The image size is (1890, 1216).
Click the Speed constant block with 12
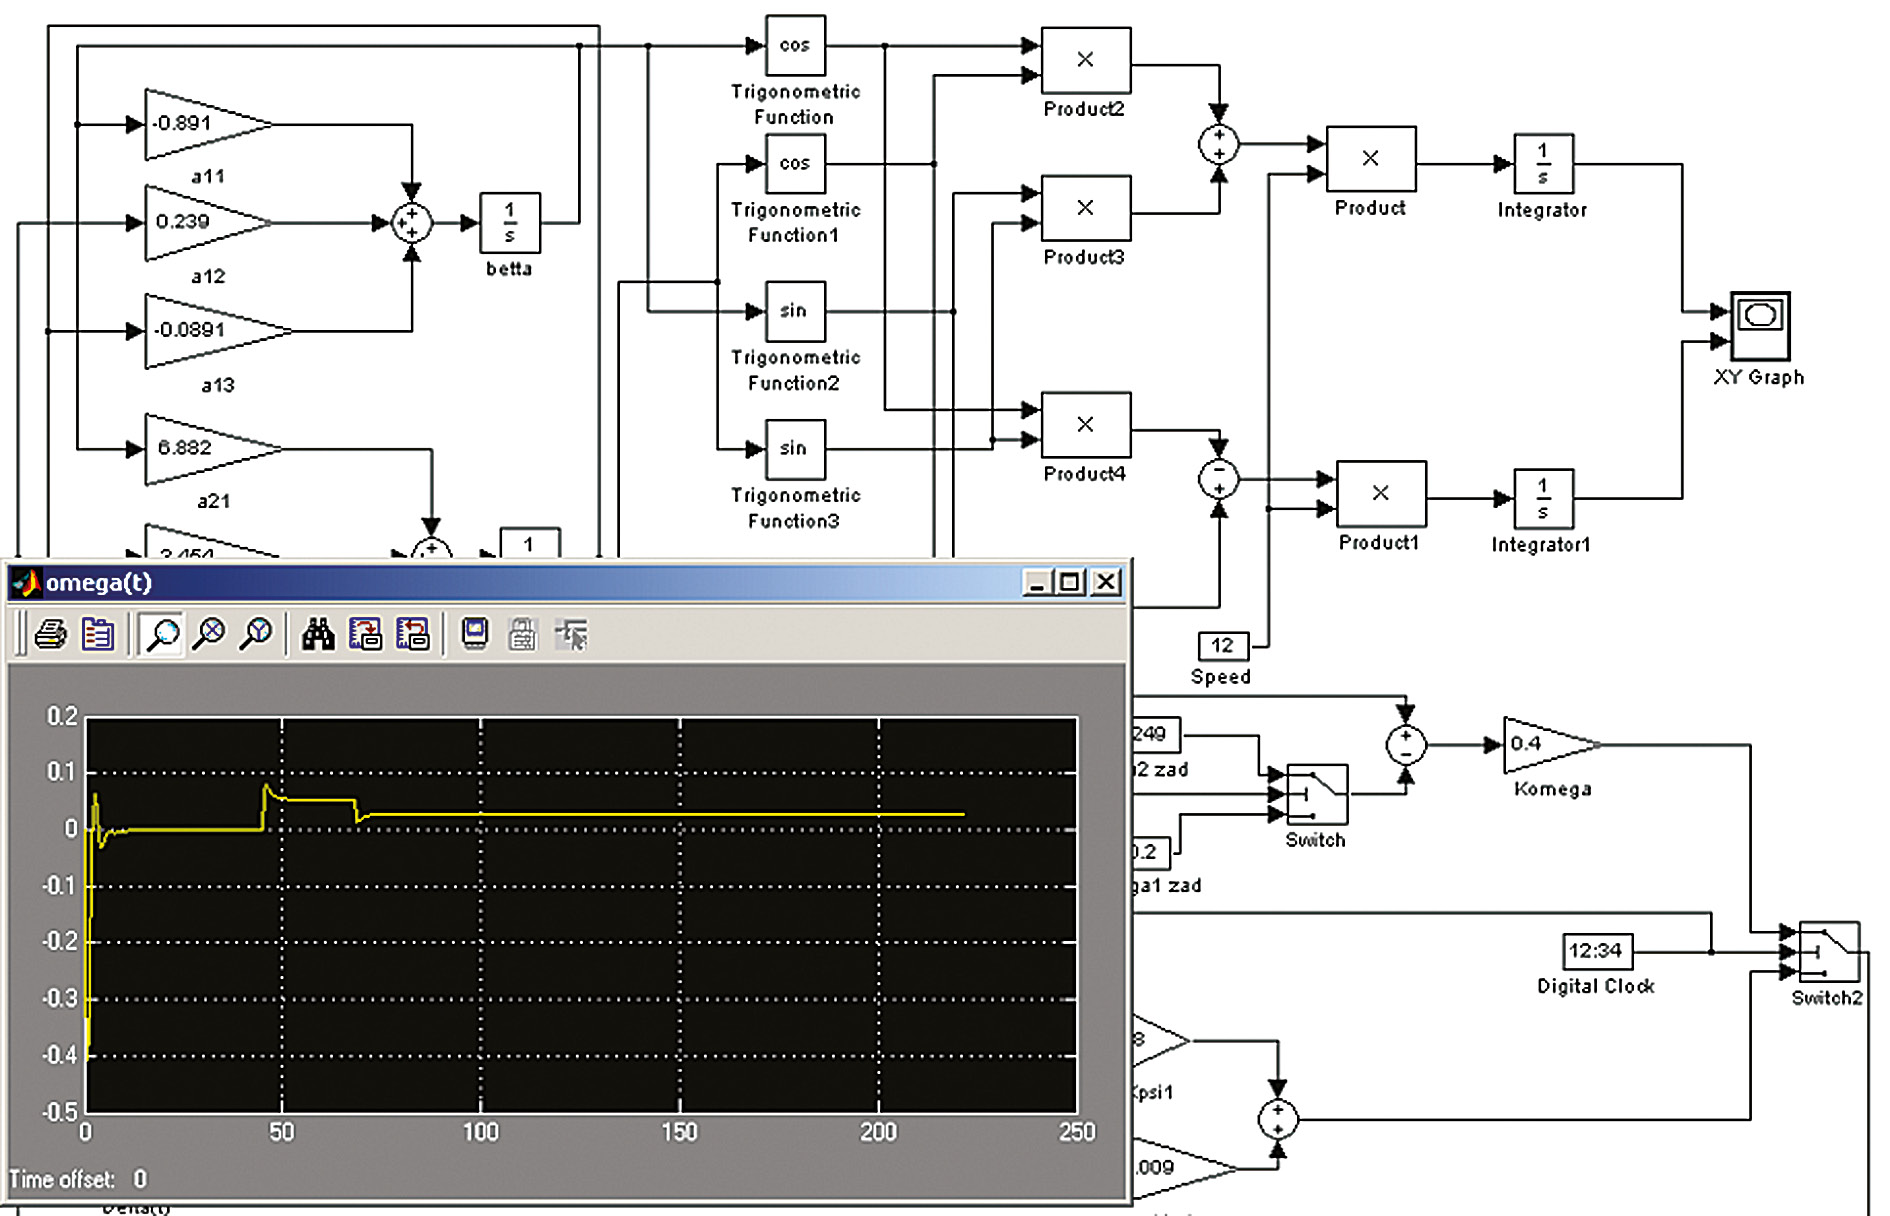pyautogui.click(x=1222, y=646)
